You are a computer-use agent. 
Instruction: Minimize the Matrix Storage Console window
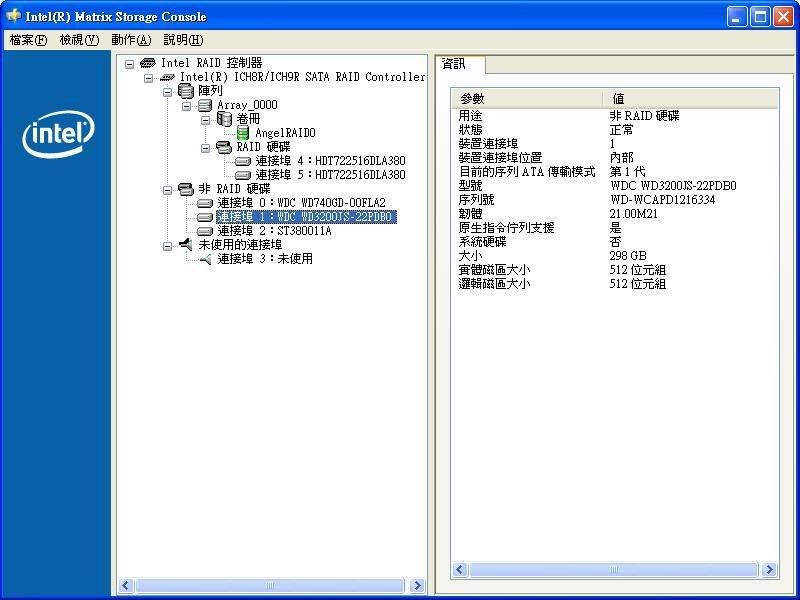(737, 17)
